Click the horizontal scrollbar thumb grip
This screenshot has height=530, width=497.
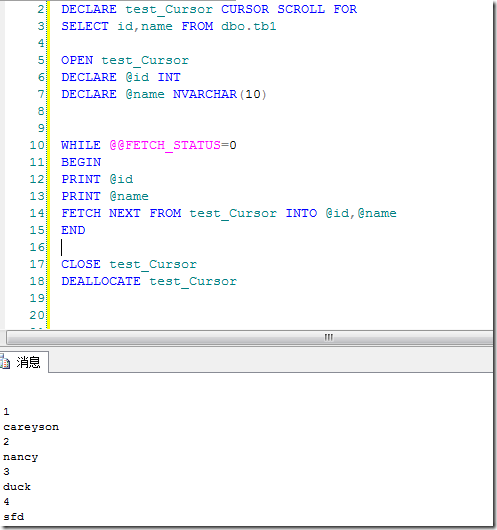[x=328, y=337]
